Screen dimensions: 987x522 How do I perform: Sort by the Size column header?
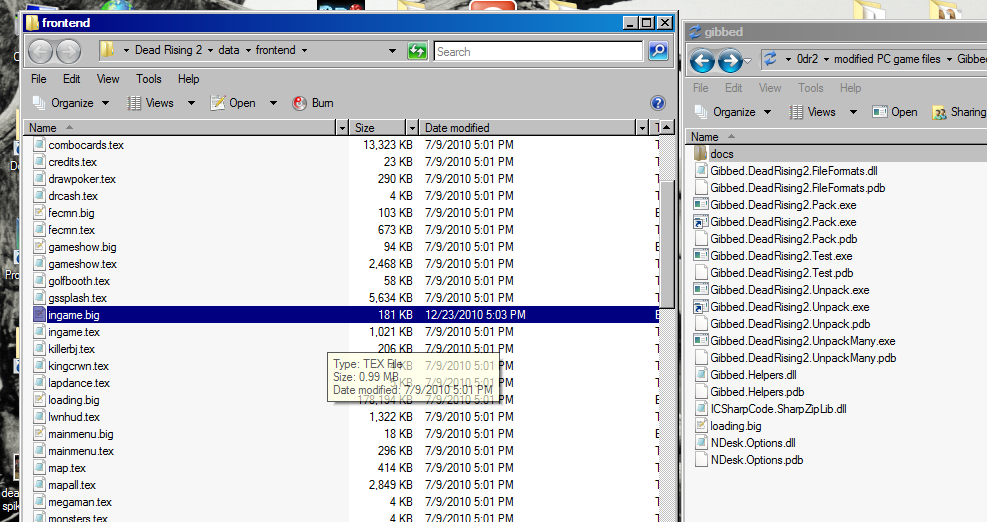click(378, 128)
